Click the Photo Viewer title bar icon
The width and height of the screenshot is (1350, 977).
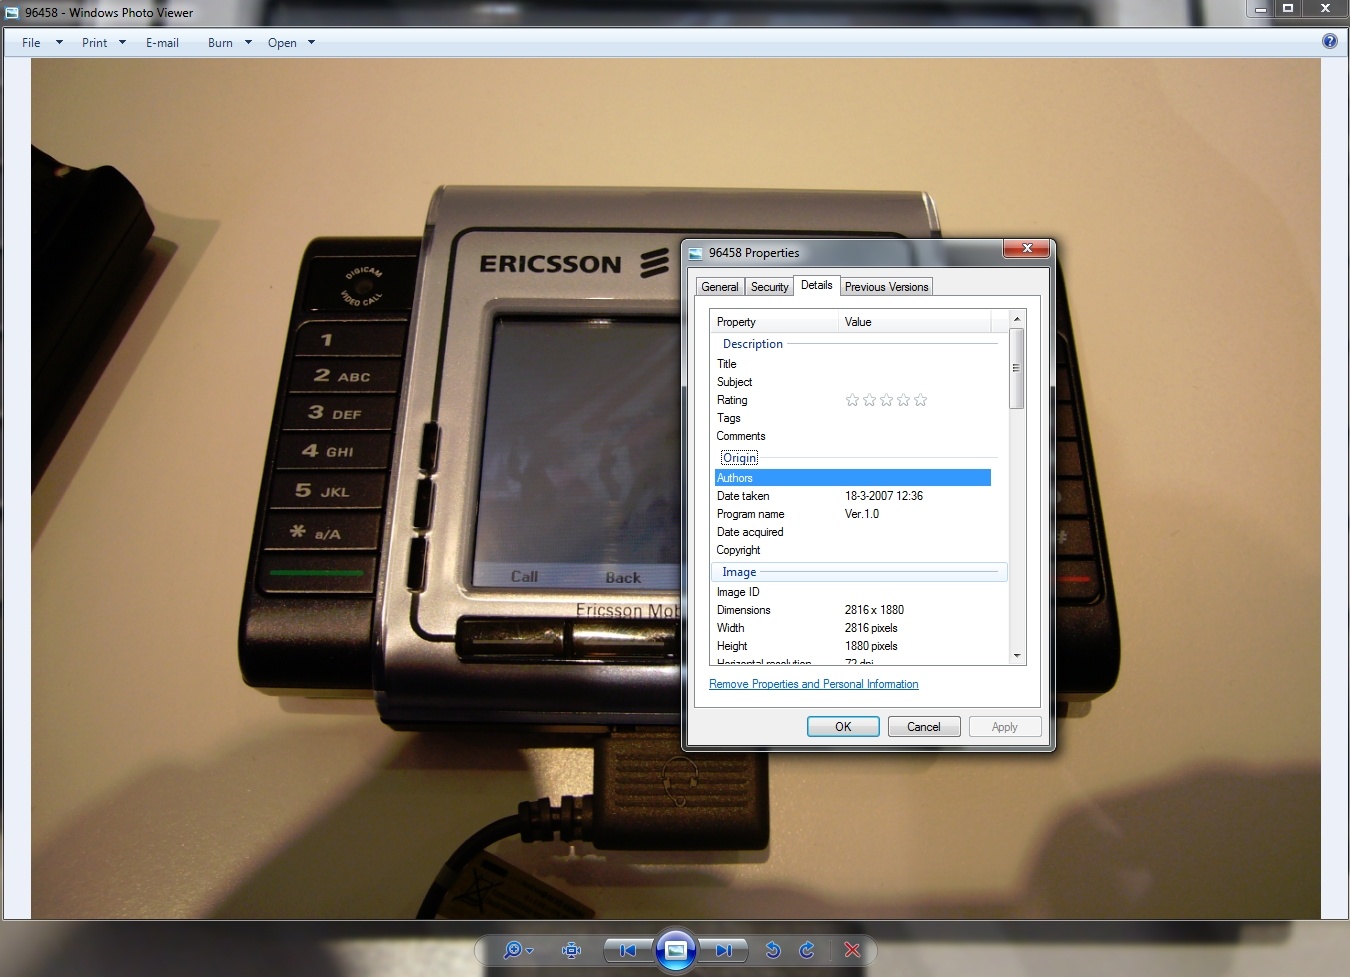point(12,13)
